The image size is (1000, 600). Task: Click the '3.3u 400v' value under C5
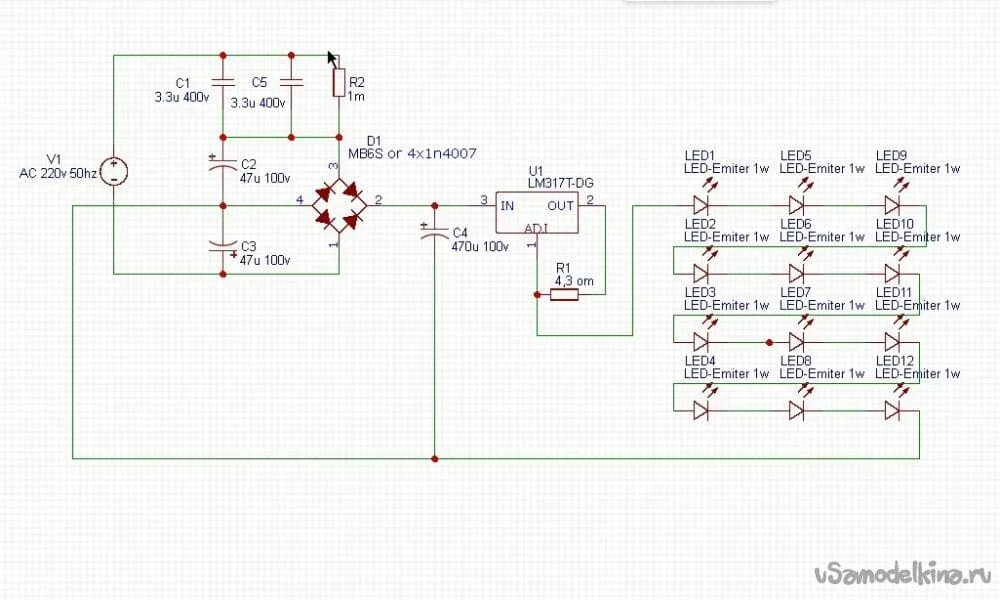pos(258,103)
